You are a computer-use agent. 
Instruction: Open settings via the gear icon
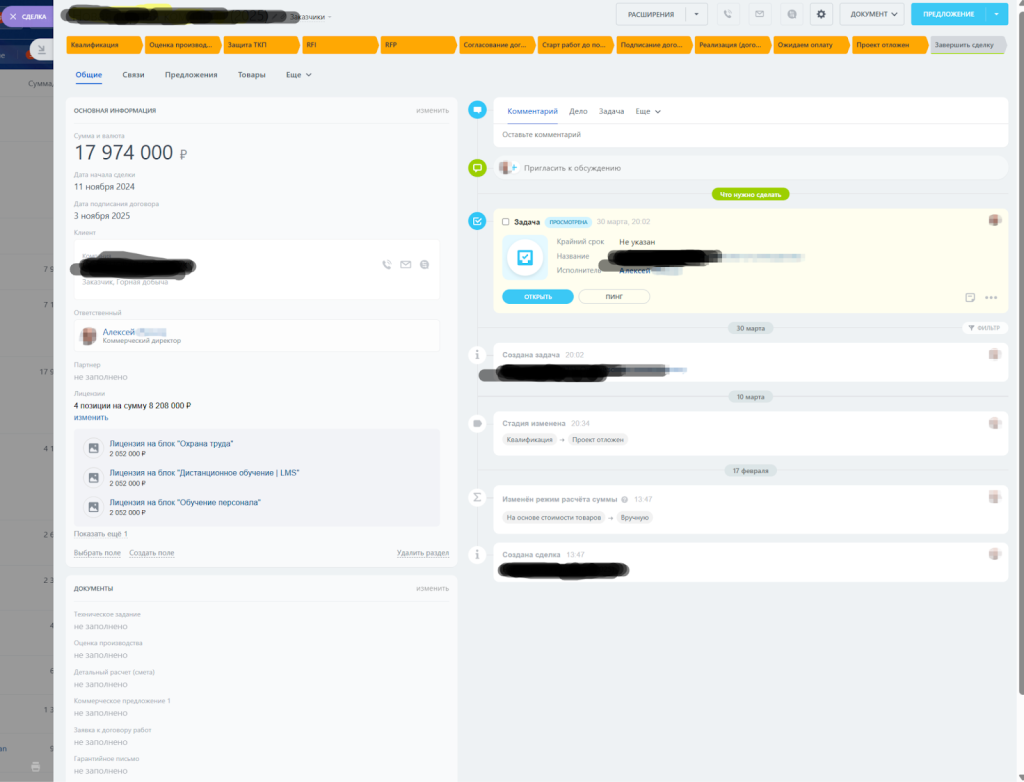coord(822,14)
